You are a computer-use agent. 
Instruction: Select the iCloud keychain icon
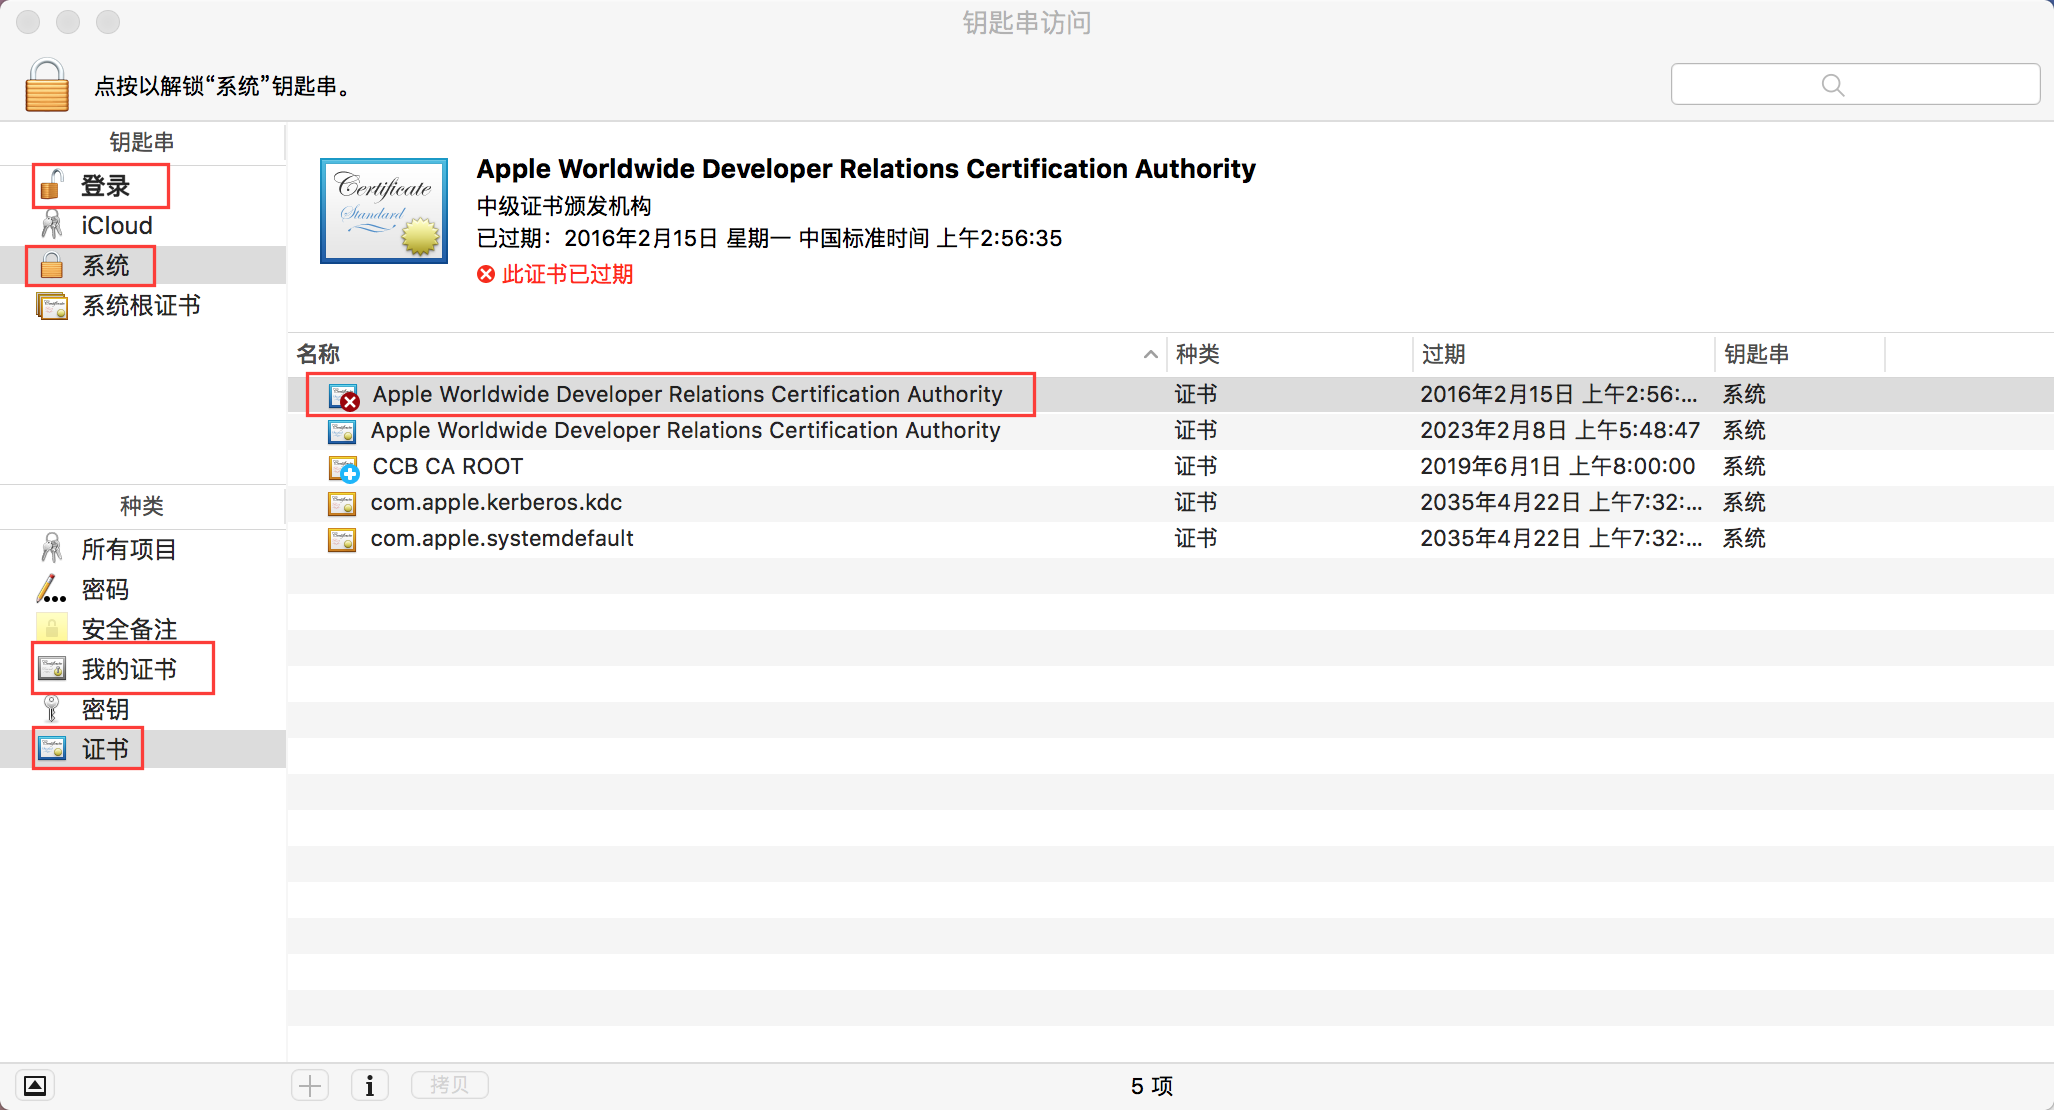click(x=52, y=226)
